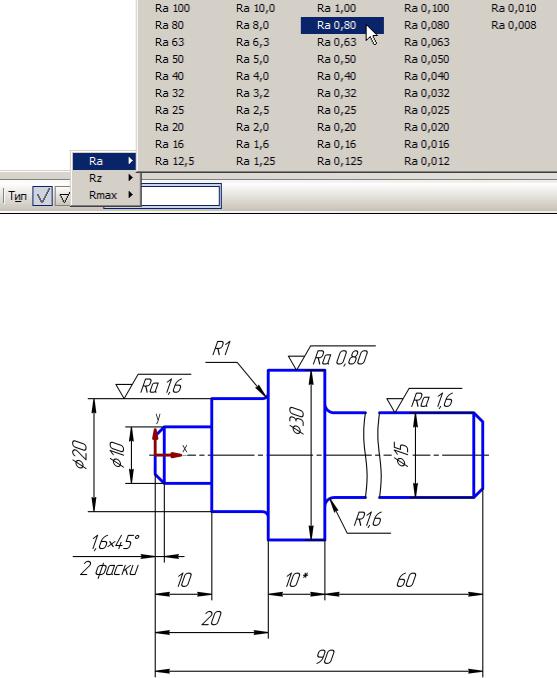Choose Ra 10,0 roughness
This screenshot has width=557, height=678.
(256, 8)
